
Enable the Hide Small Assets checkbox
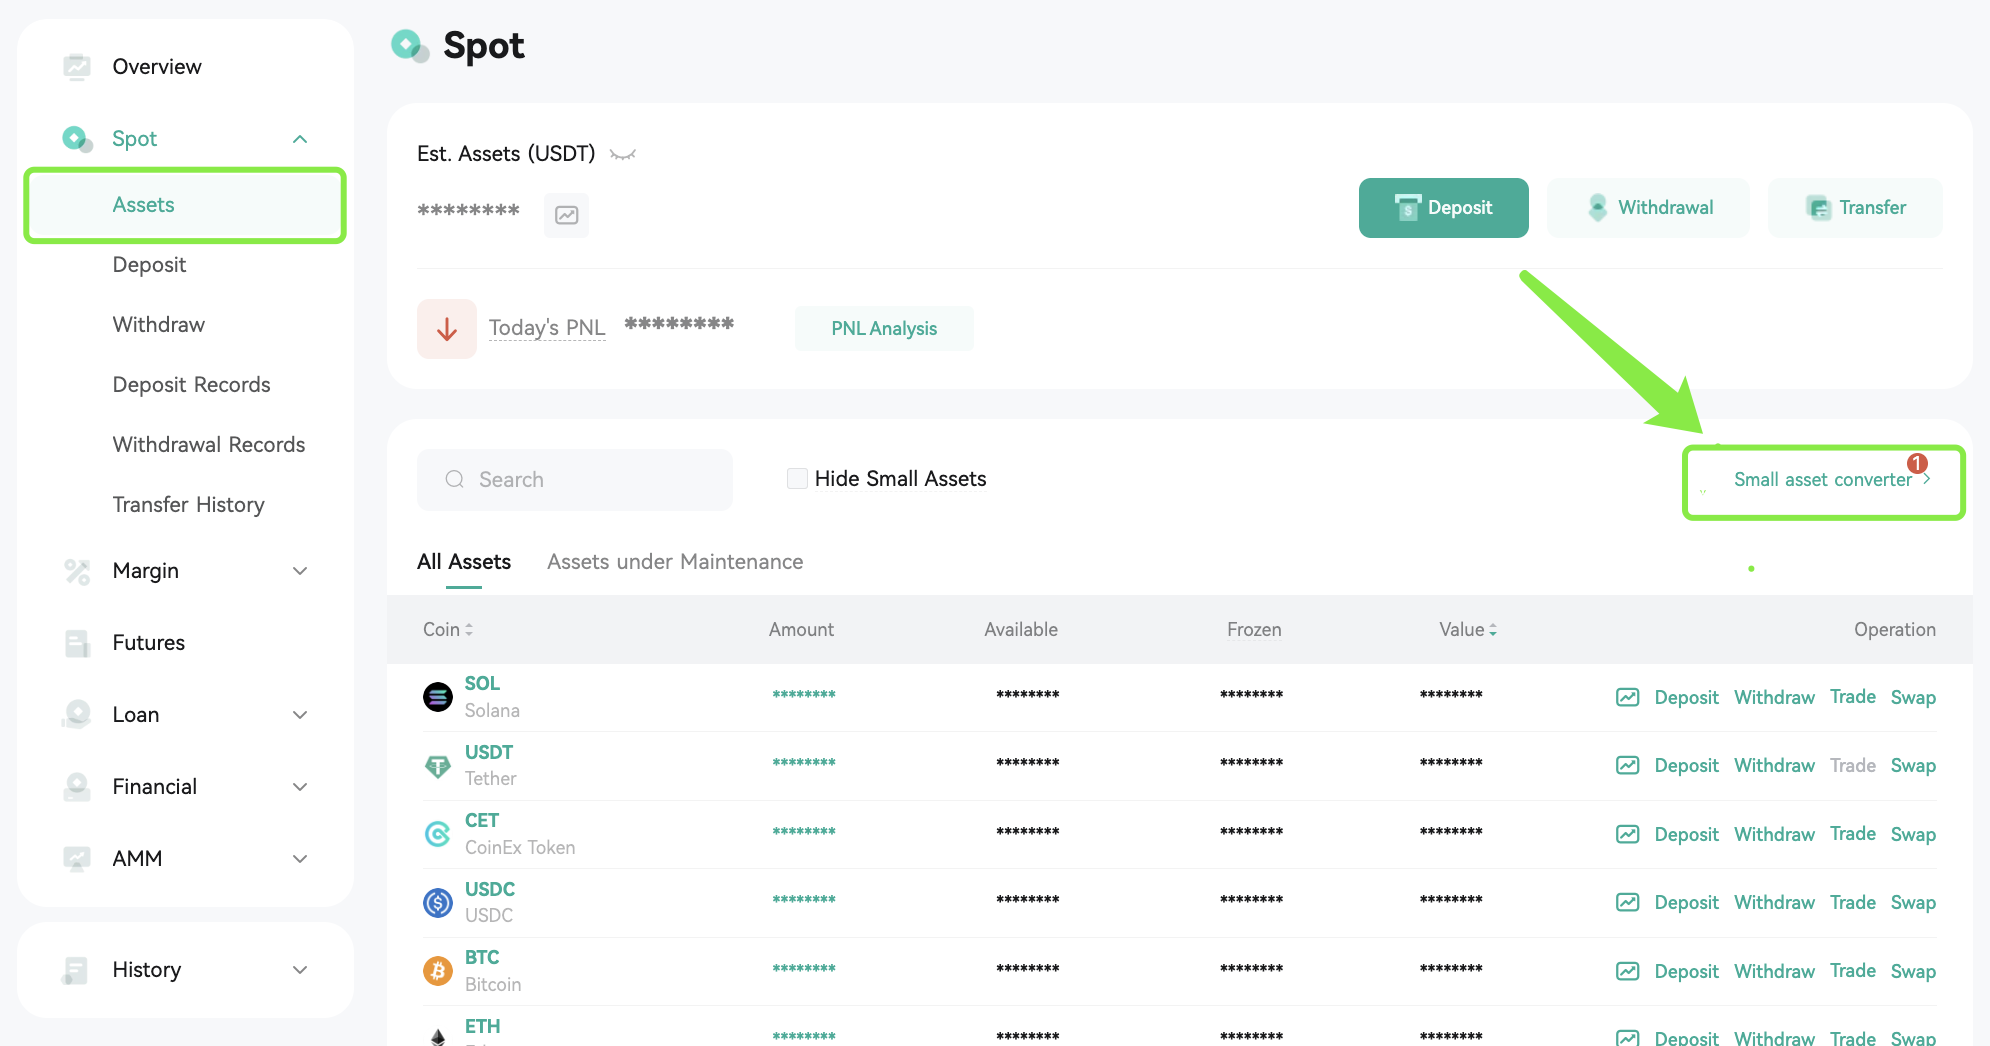pos(797,478)
